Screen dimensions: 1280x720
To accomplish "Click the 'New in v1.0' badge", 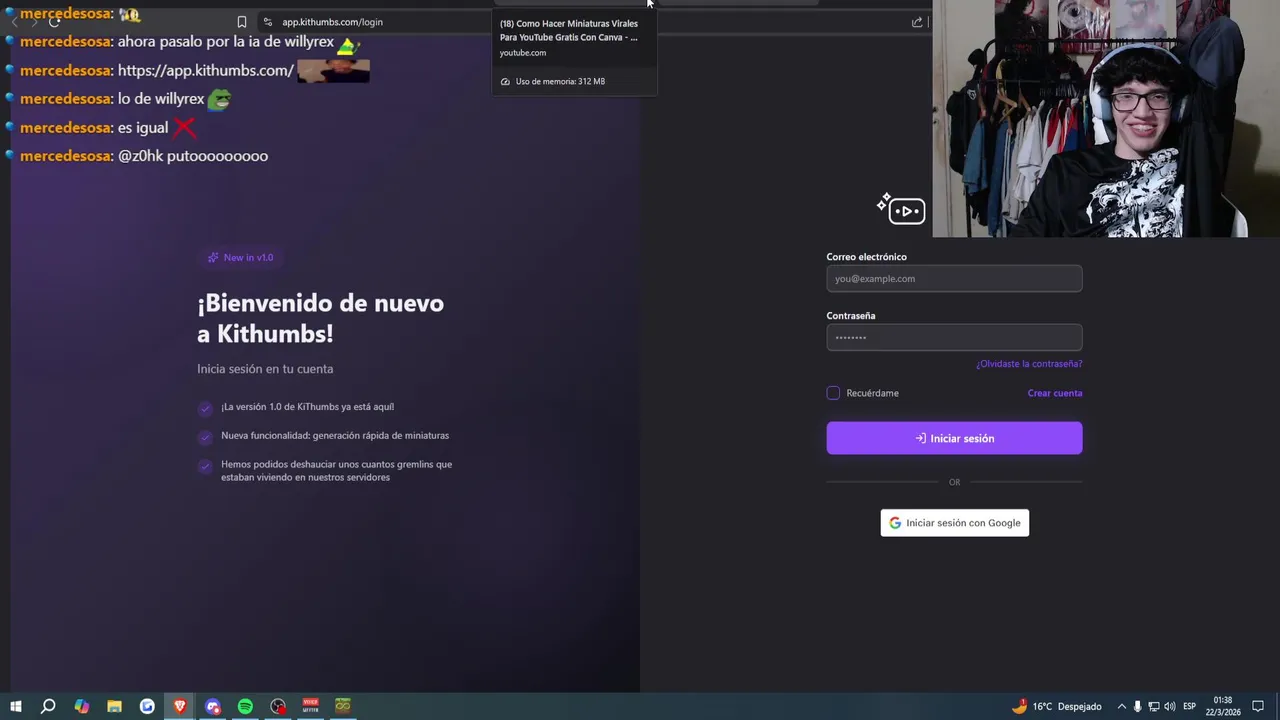I will pyautogui.click(x=240, y=257).
